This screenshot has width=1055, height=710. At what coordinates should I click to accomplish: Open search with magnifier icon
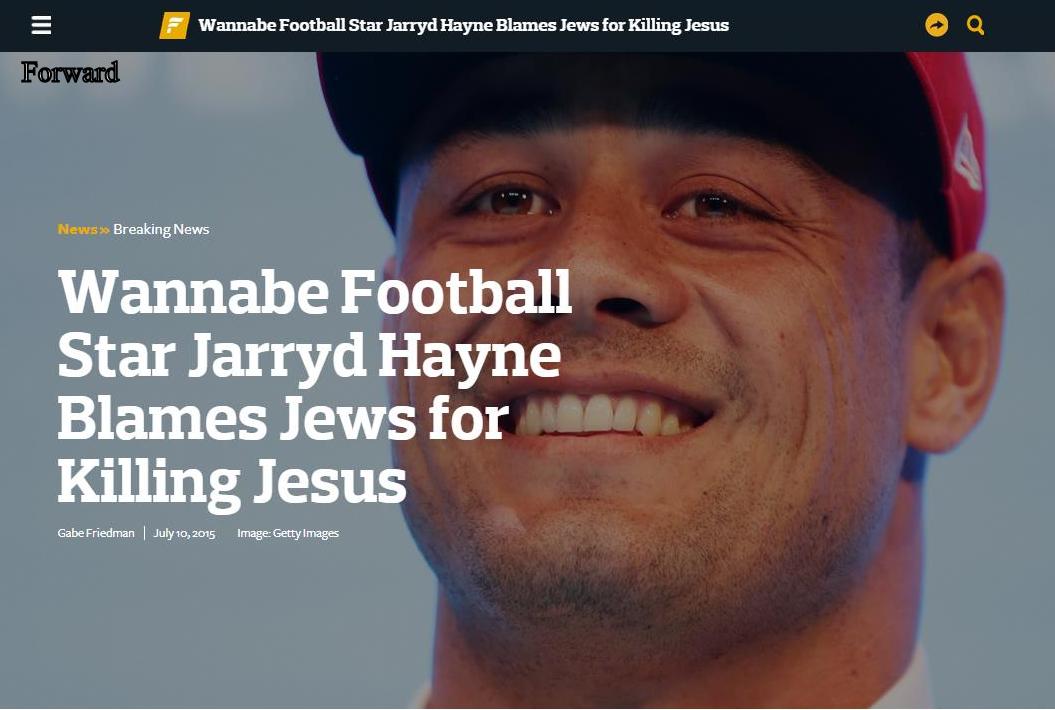tap(975, 26)
